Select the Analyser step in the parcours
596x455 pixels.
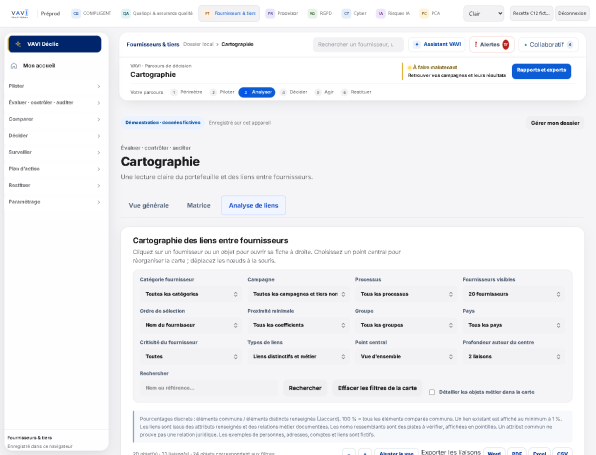257,92
